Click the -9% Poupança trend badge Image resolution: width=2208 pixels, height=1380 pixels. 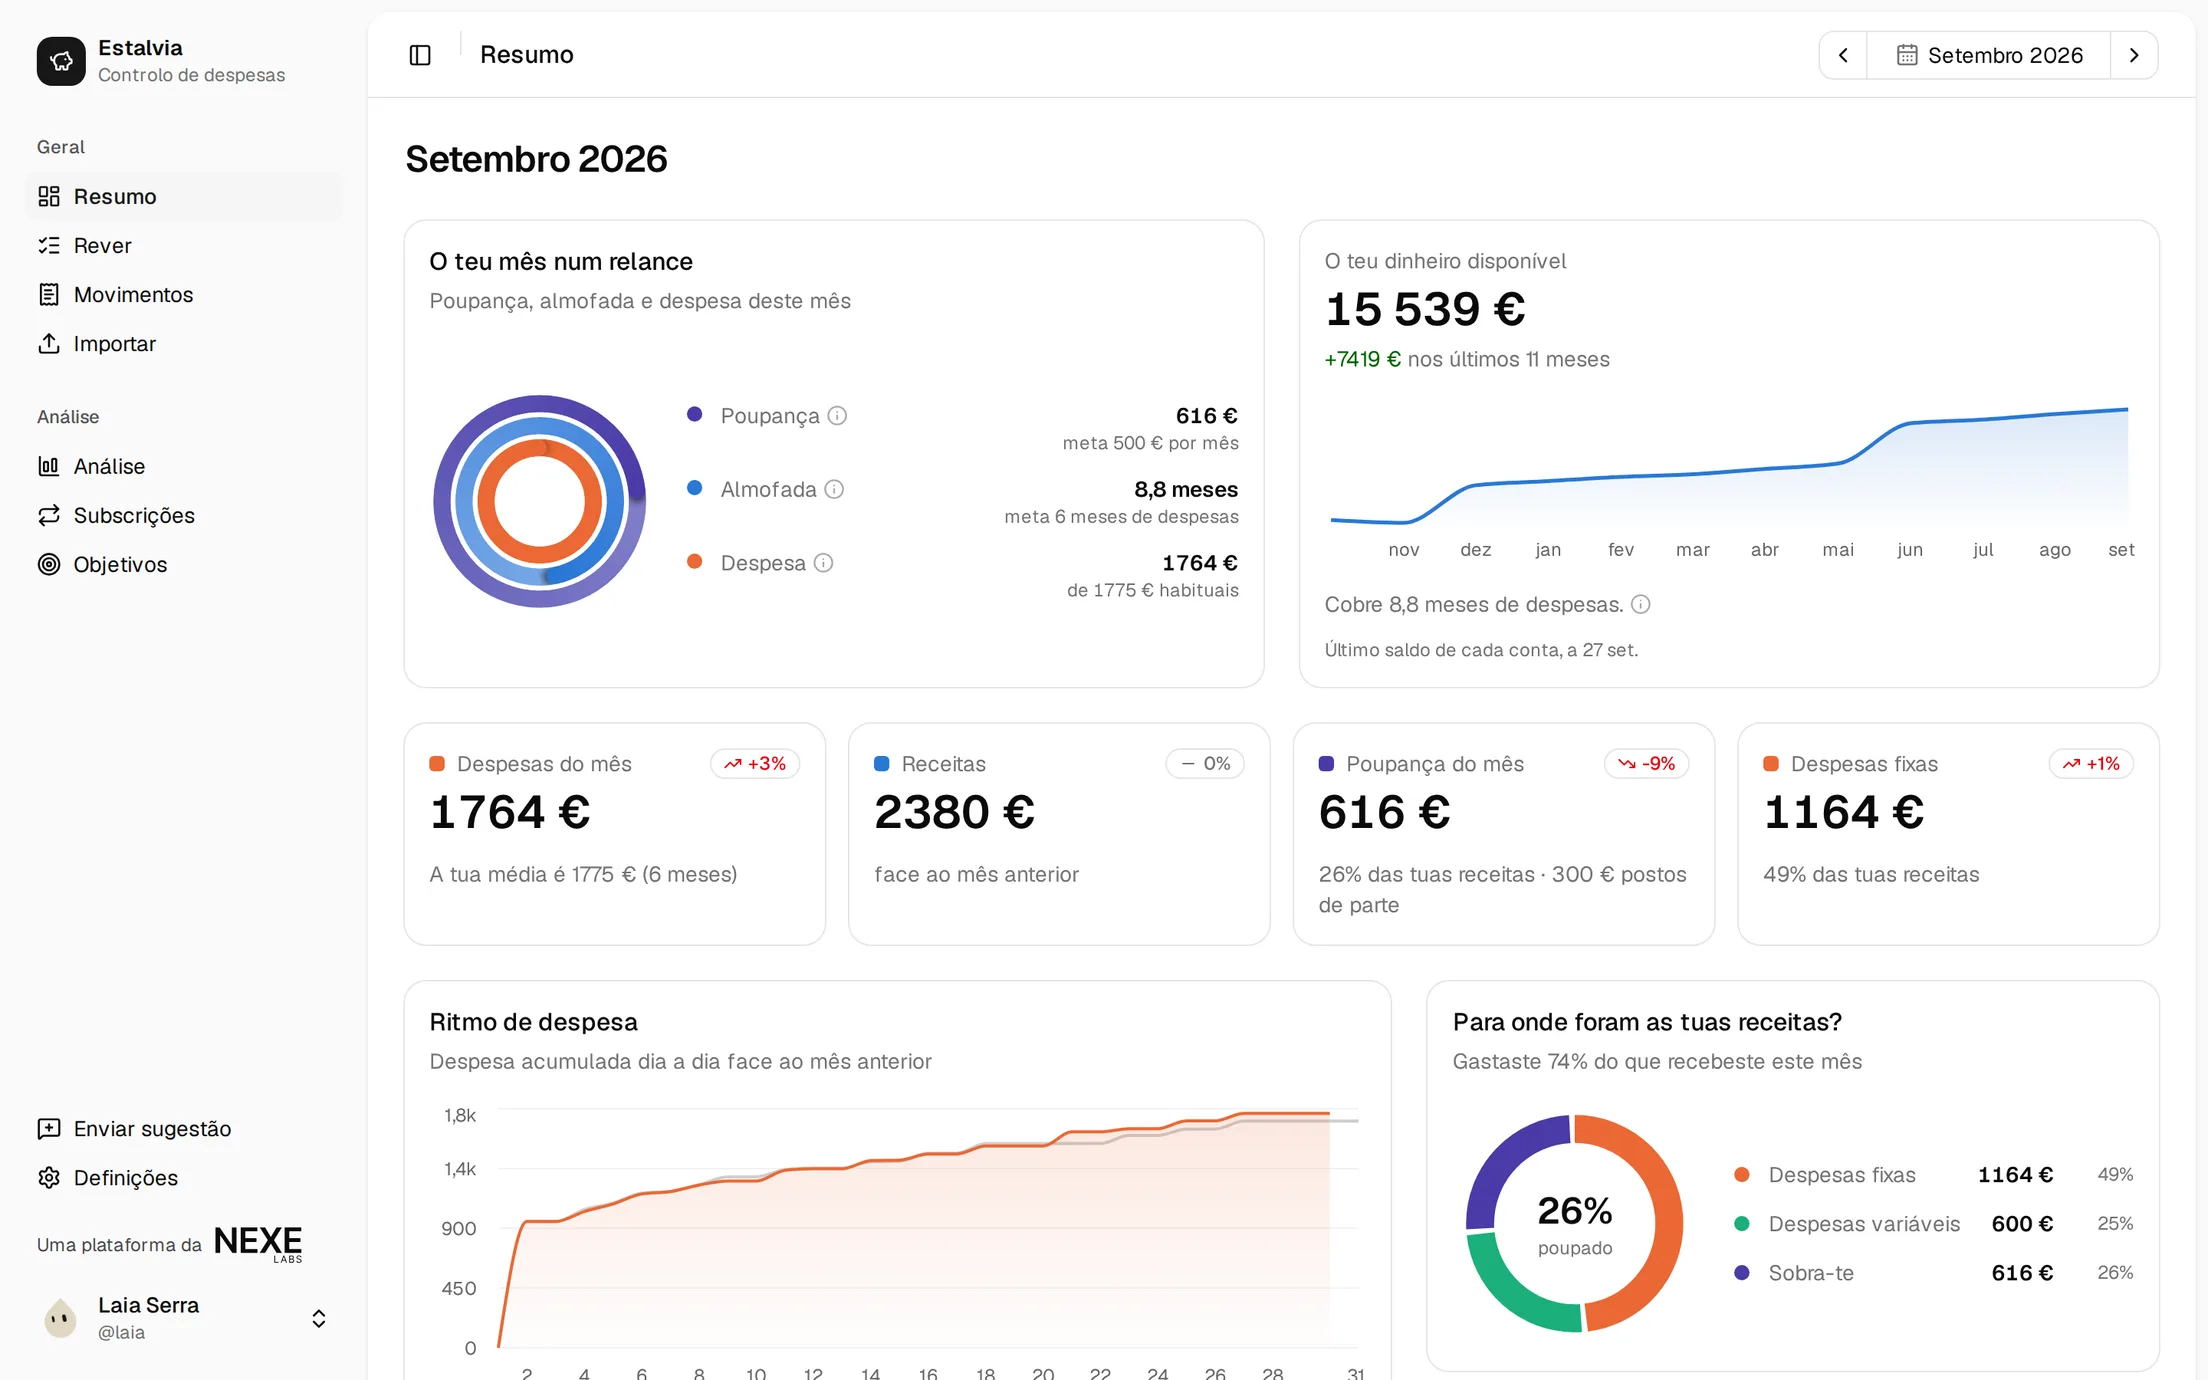(1647, 764)
